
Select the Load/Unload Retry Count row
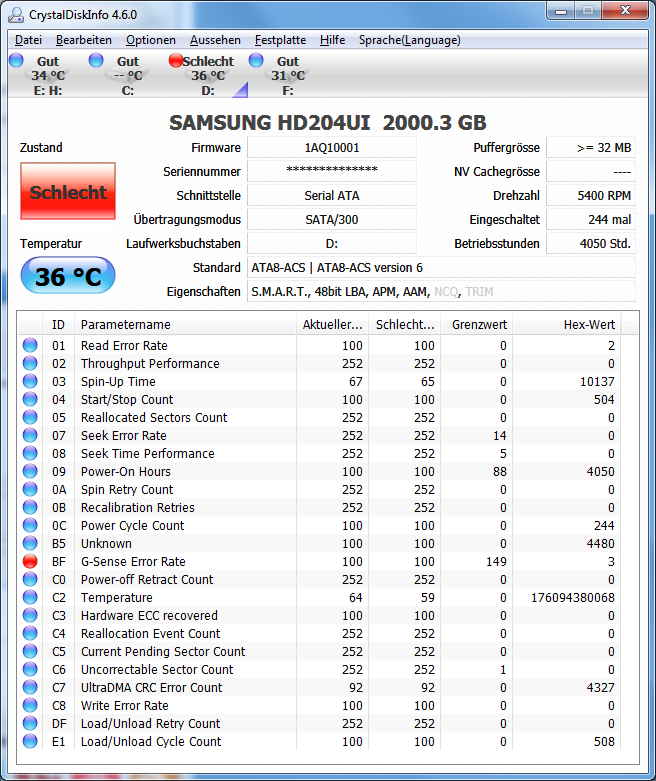pyautogui.click(x=319, y=723)
